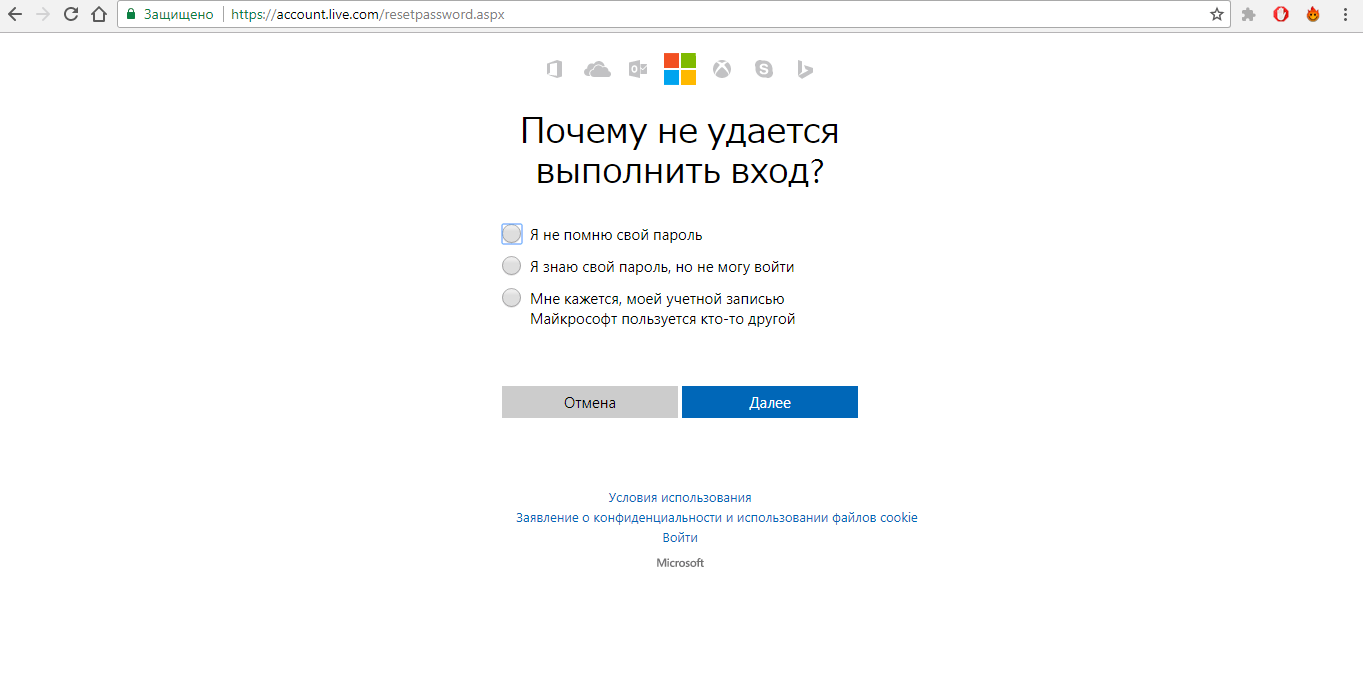Click the heading 'Почему не удается выполнить вход?'

(x=680, y=150)
